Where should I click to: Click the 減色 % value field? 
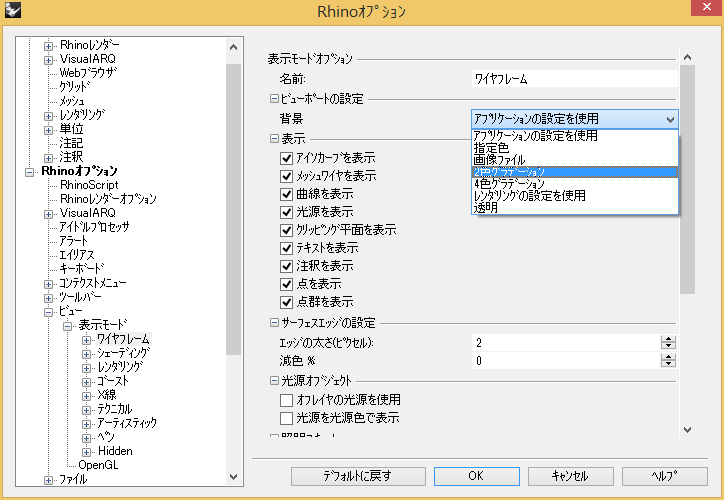coord(566,361)
